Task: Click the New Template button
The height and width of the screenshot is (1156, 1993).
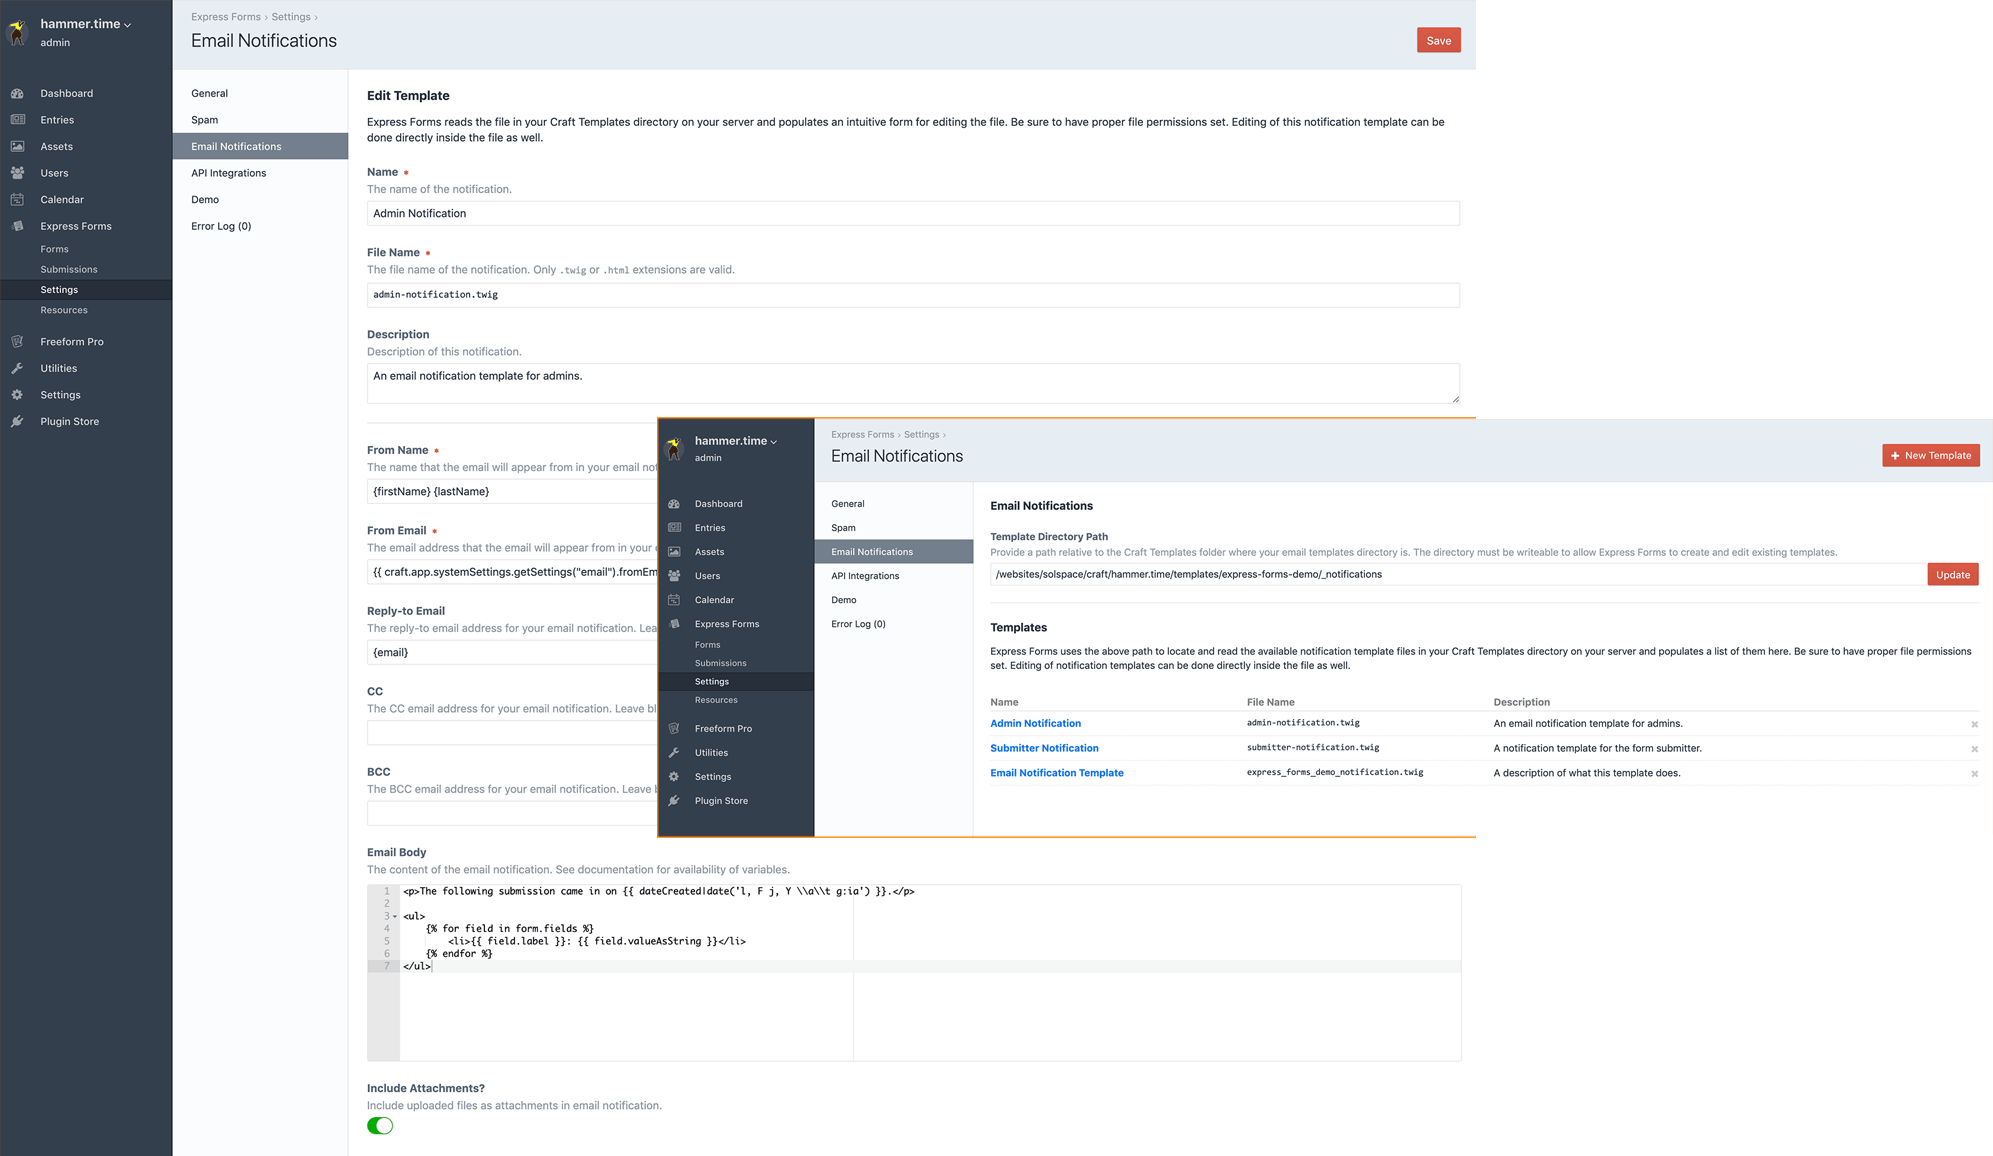Action: pyautogui.click(x=1930, y=455)
